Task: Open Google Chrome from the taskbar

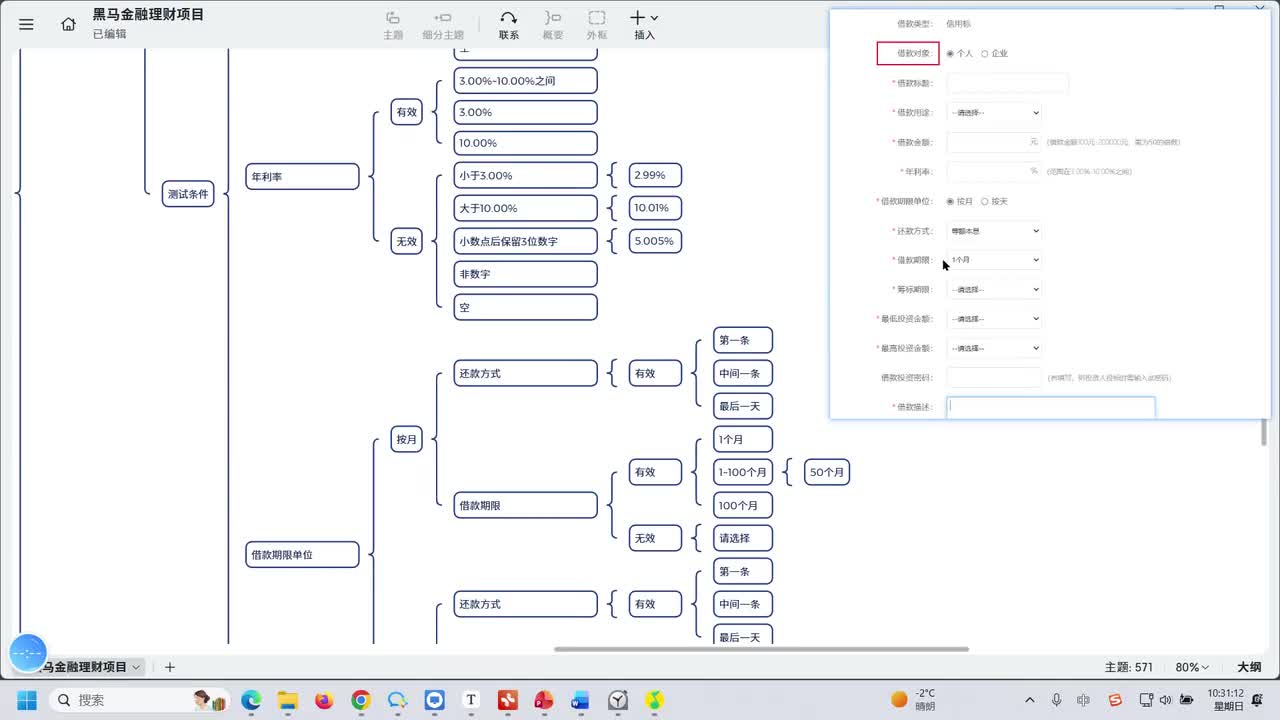Action: (361, 700)
